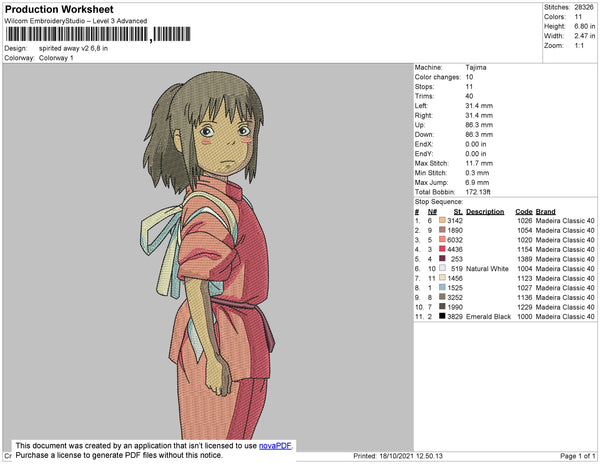The height and width of the screenshot is (464, 600).
Task: Click the Machine value 'Tajima'
Action: point(476,67)
